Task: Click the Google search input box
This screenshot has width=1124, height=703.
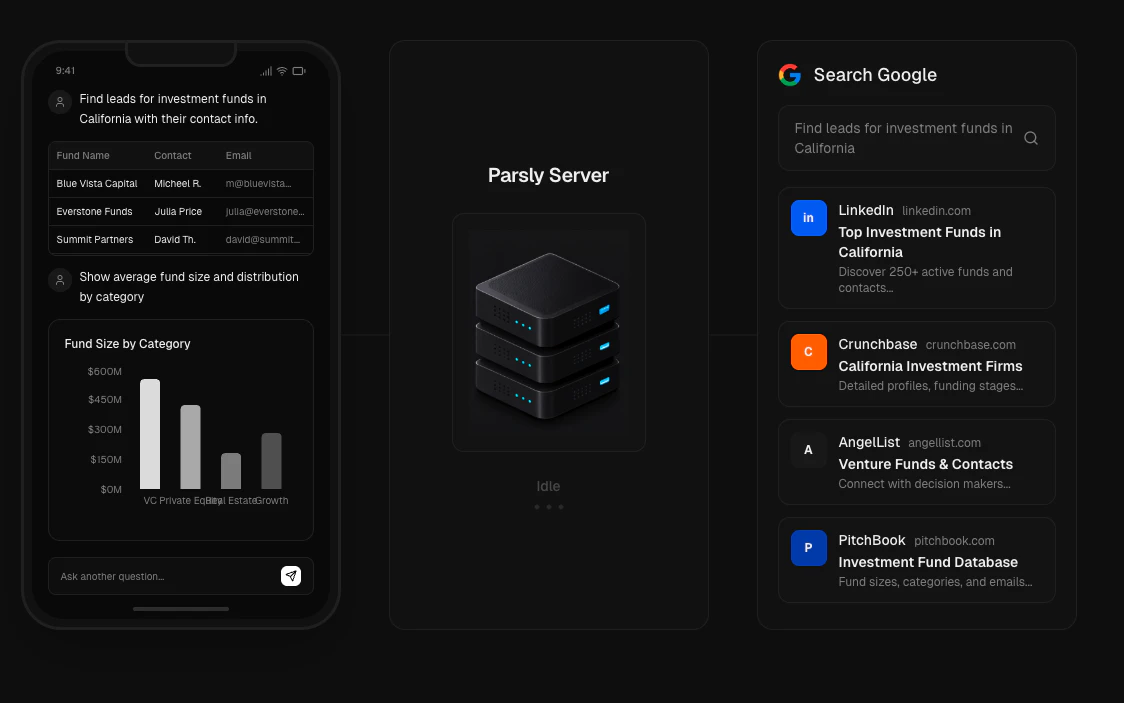Action: pos(916,138)
